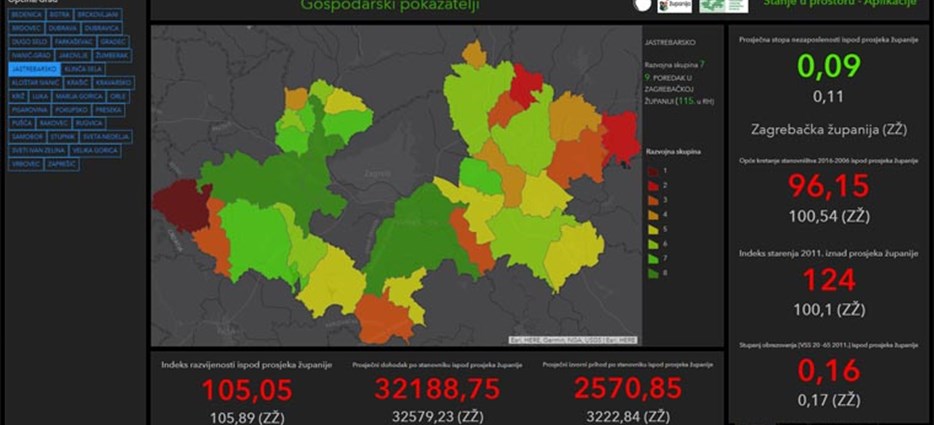Filter dashboard by RUGVICA

89,123
